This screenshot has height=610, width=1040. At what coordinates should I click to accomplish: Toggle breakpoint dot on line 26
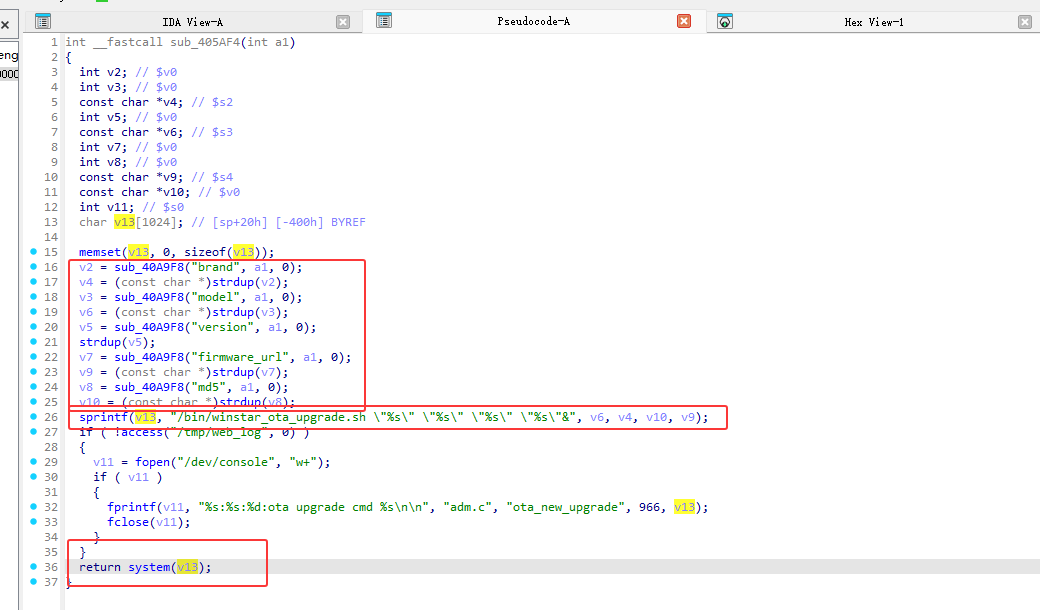[35, 417]
